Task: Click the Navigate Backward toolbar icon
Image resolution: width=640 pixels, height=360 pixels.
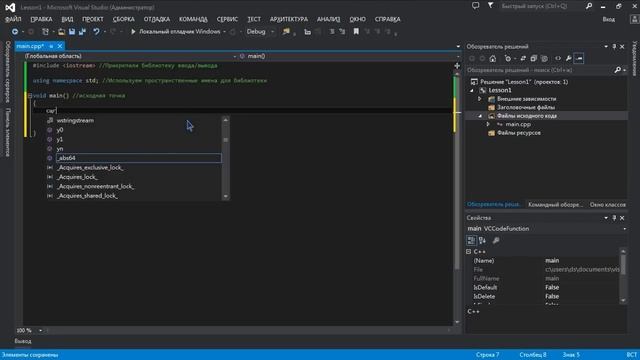Action: tap(15, 31)
